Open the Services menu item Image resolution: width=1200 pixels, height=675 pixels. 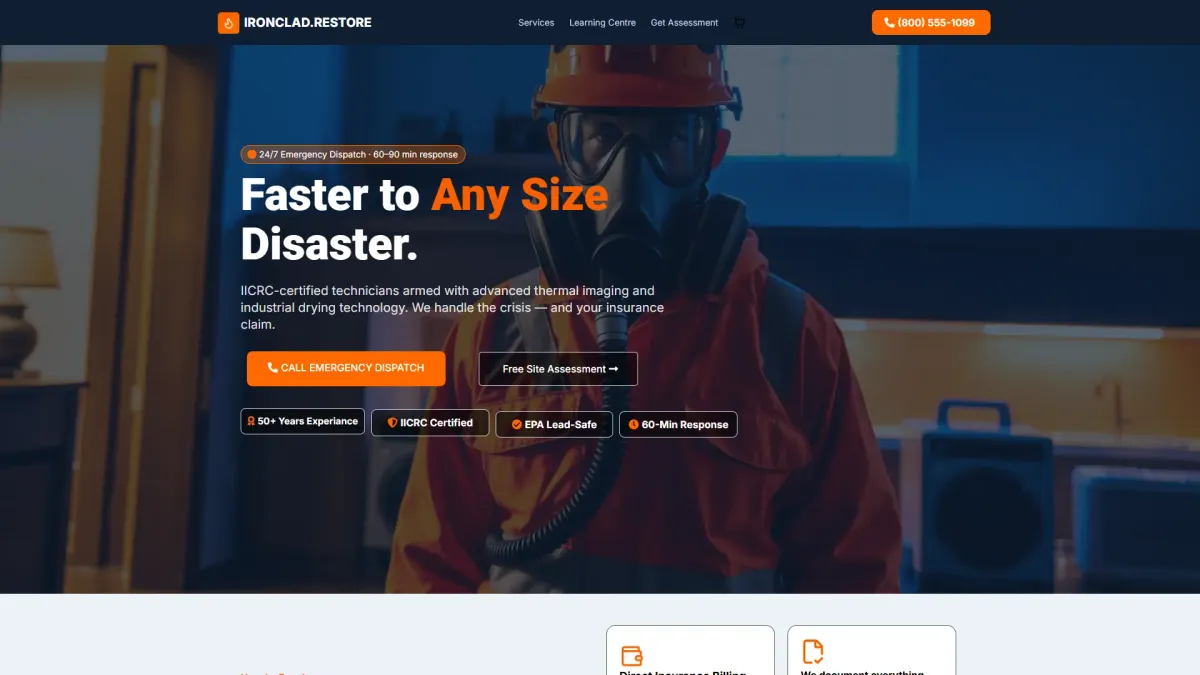click(536, 23)
